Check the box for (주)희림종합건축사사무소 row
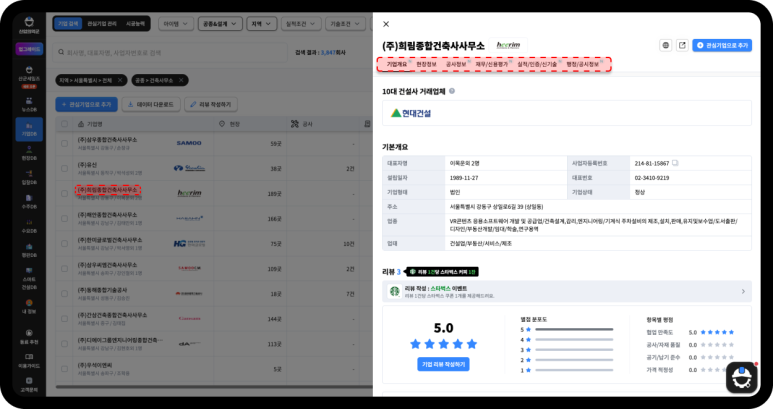773x409 pixels. pos(65,194)
